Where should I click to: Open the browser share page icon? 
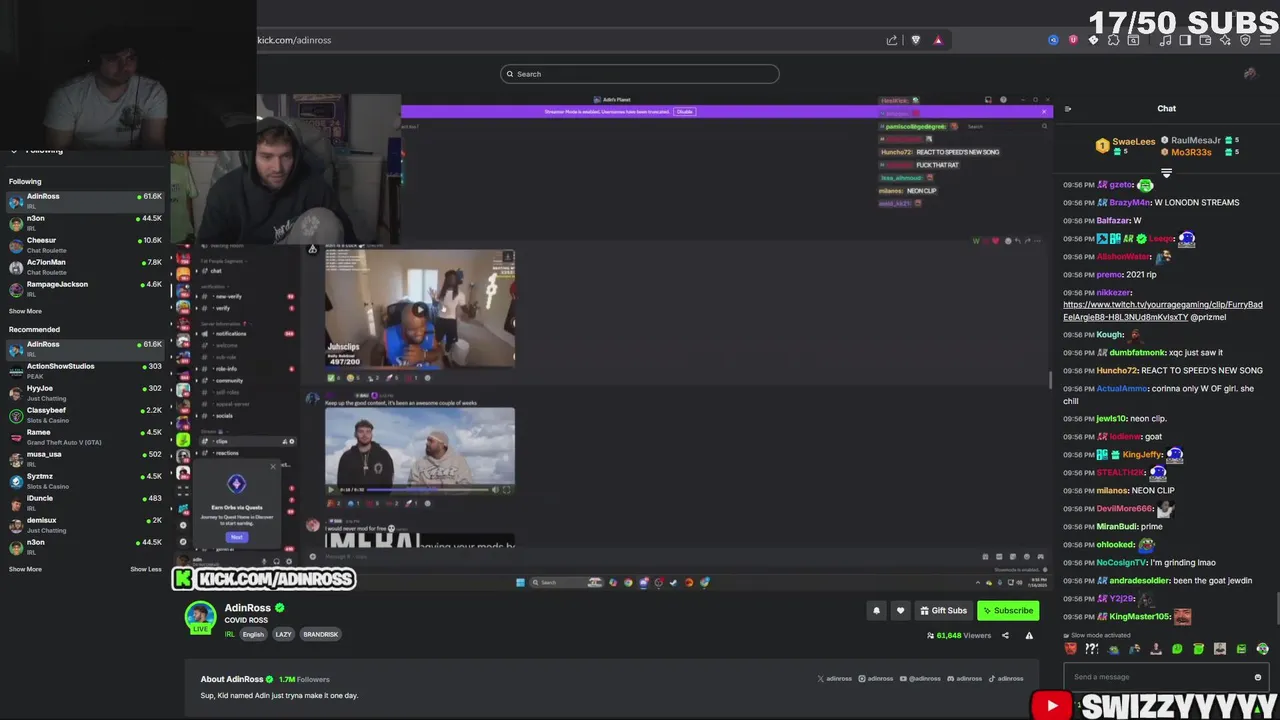pyautogui.click(x=891, y=40)
